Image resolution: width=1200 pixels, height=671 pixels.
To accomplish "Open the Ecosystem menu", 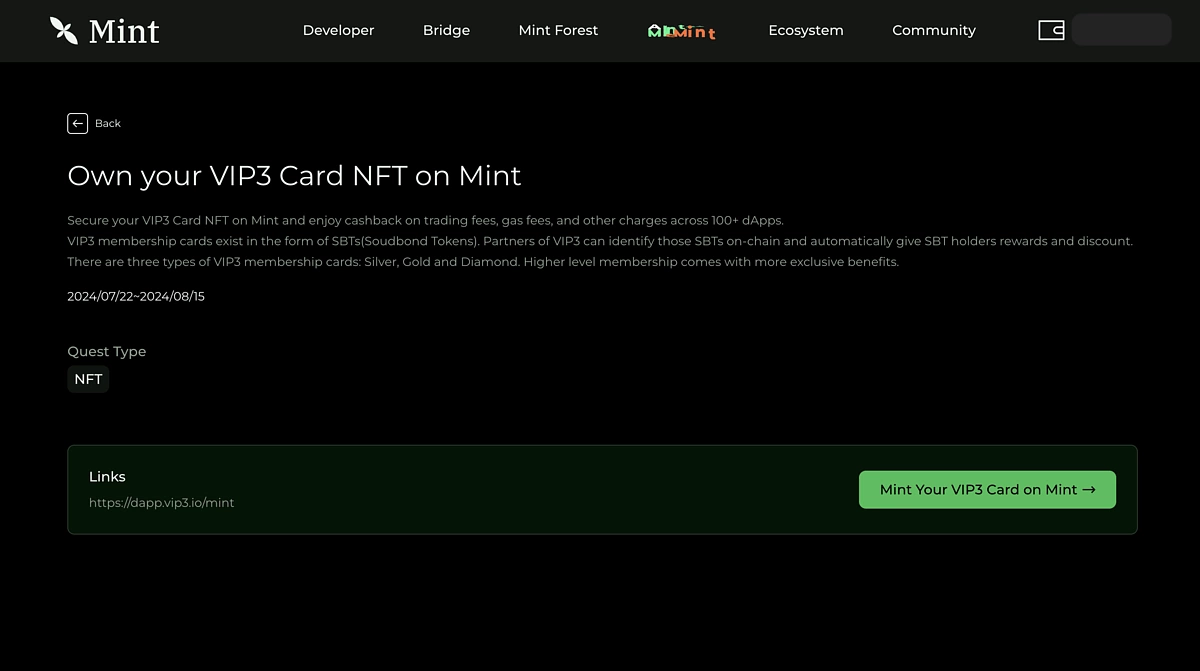I will (806, 31).
